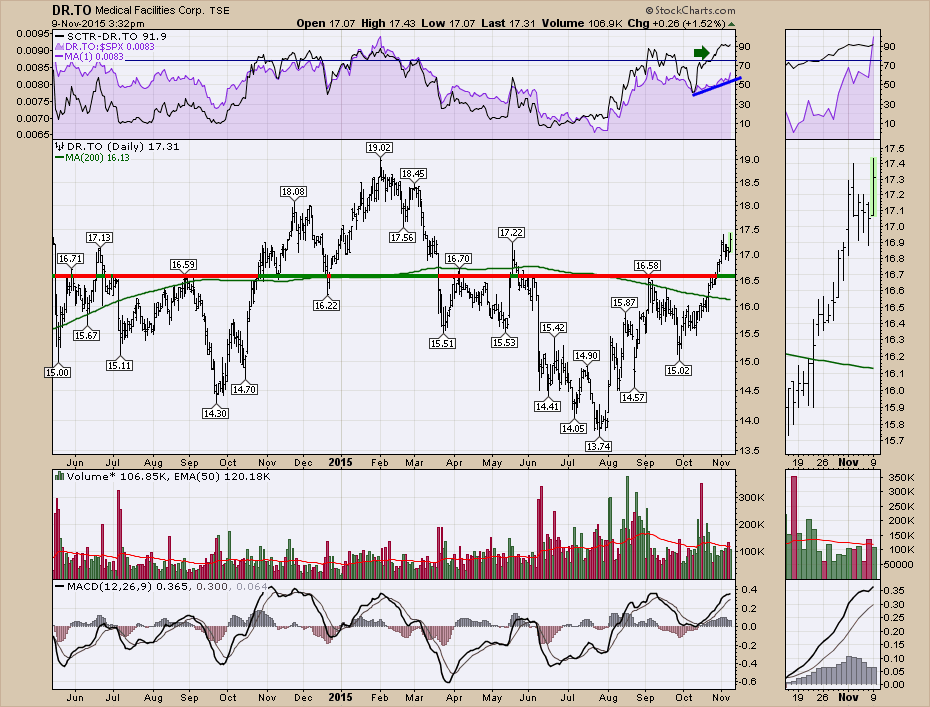This screenshot has height=707, width=930.
Task: Click the 13.74 low price label
Action: coord(598,446)
